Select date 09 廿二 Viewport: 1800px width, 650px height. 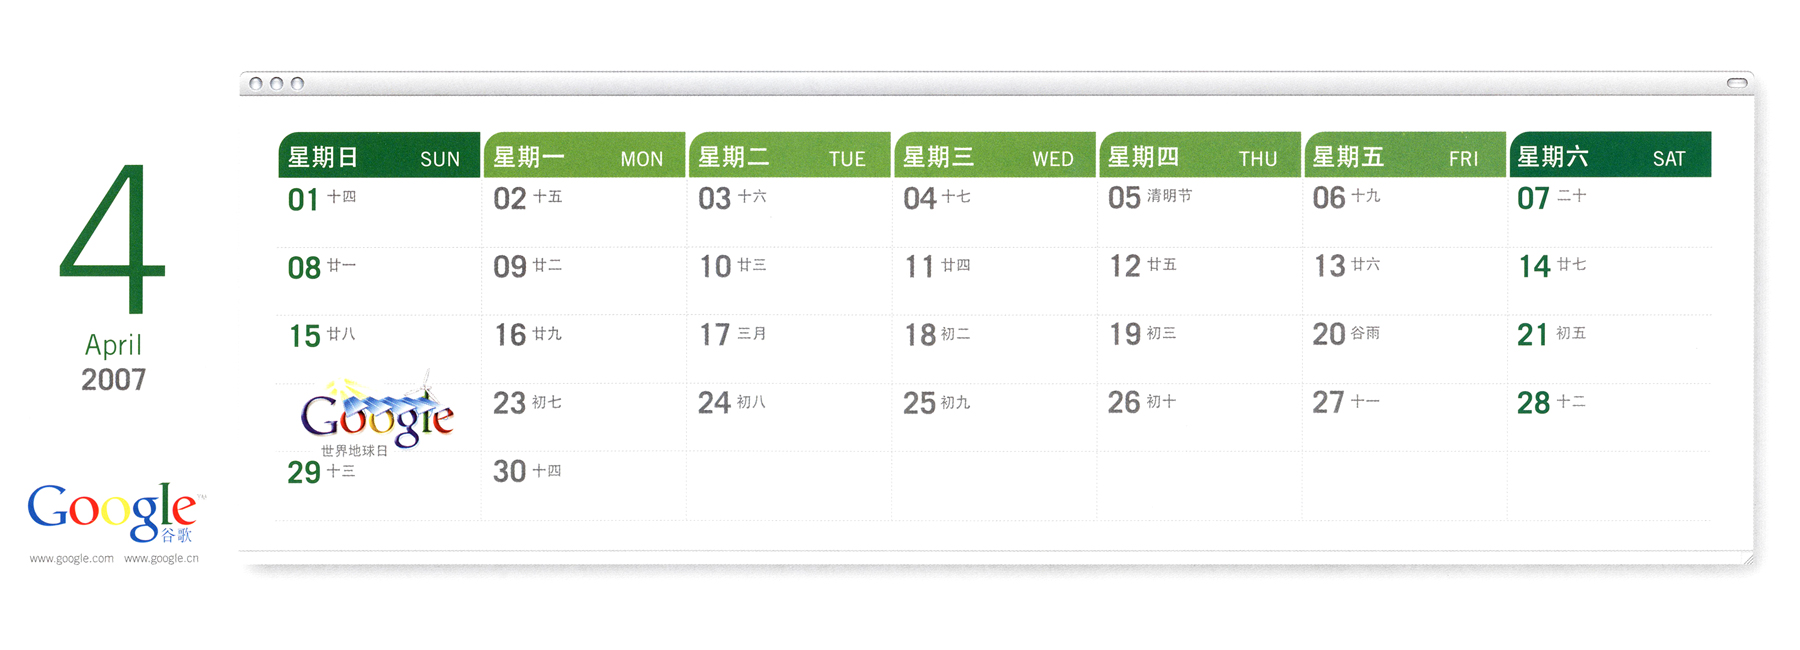click(x=528, y=266)
